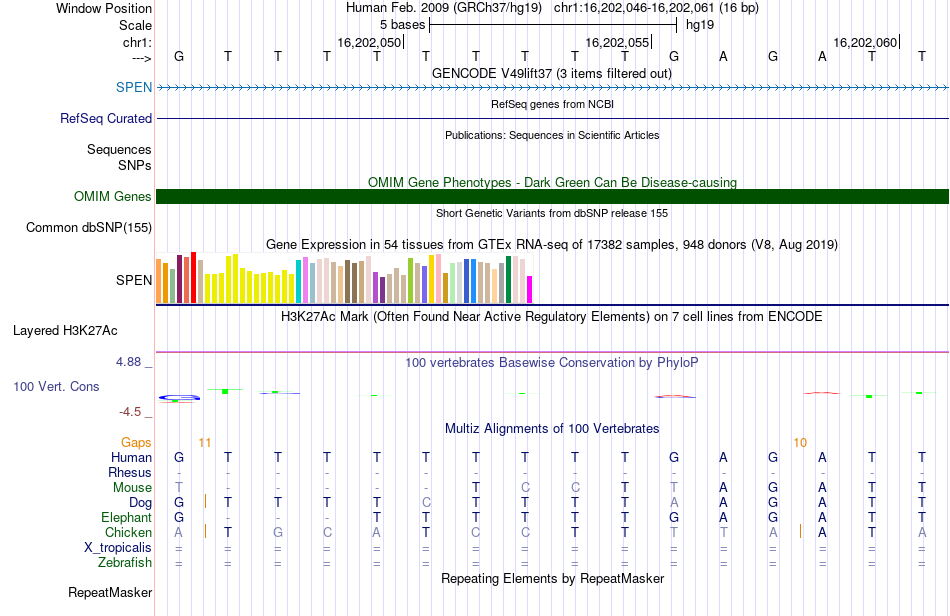The height and width of the screenshot is (616, 950).
Task: Click the Window Position label
Action: [104, 8]
